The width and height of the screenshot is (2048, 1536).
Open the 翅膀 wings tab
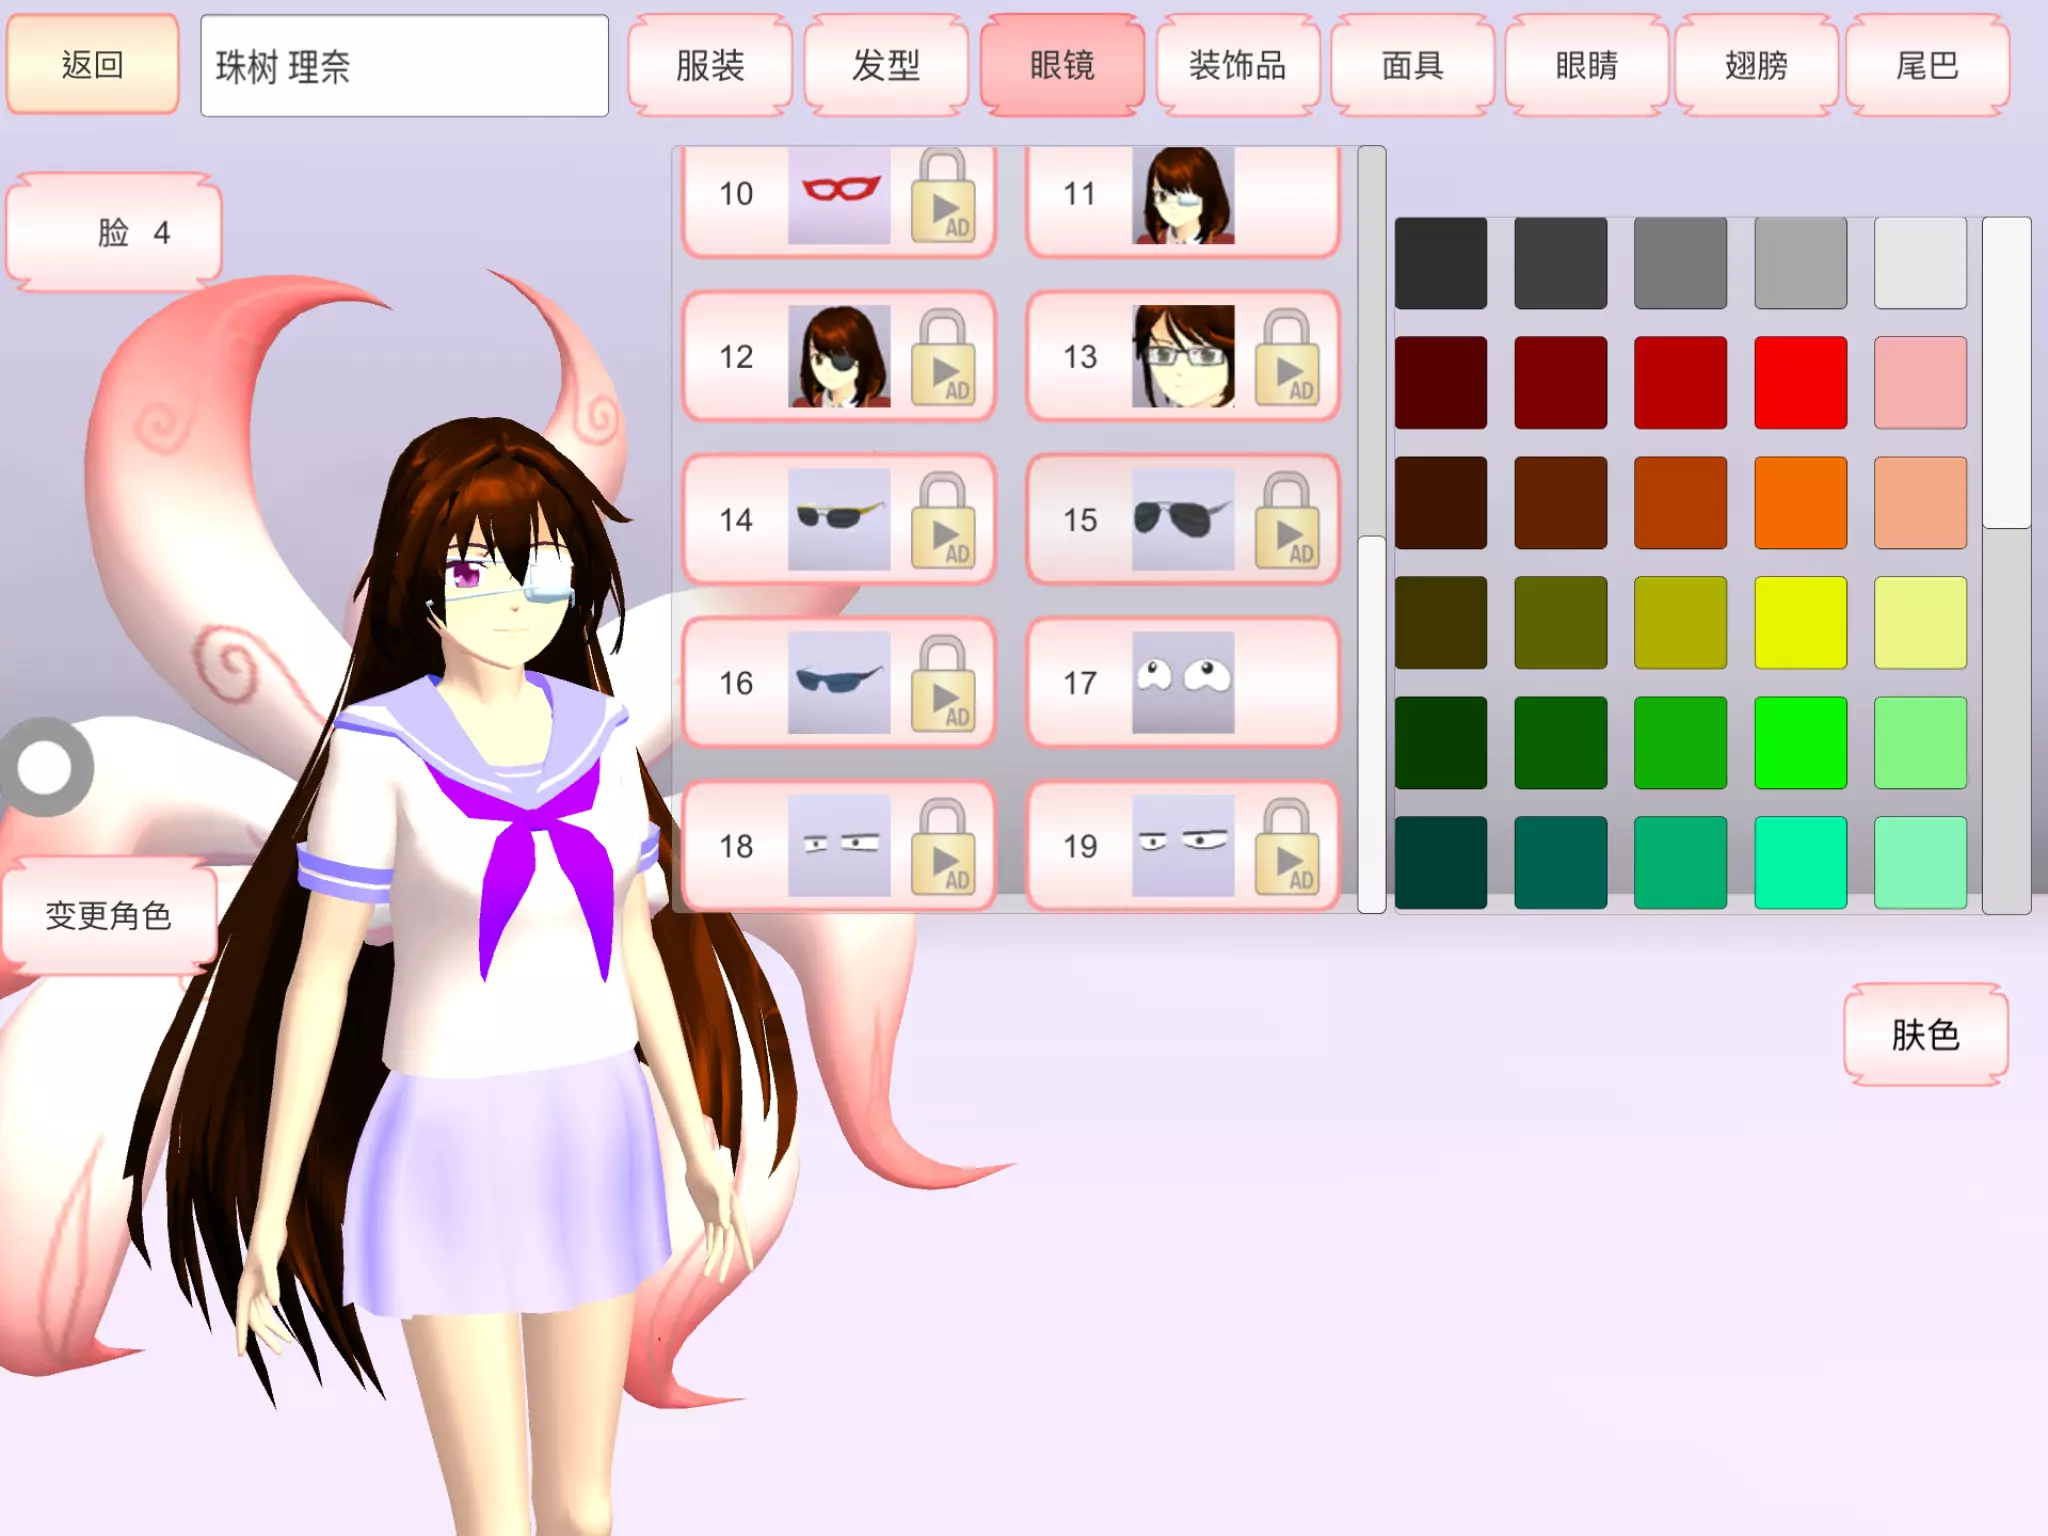1756,66
